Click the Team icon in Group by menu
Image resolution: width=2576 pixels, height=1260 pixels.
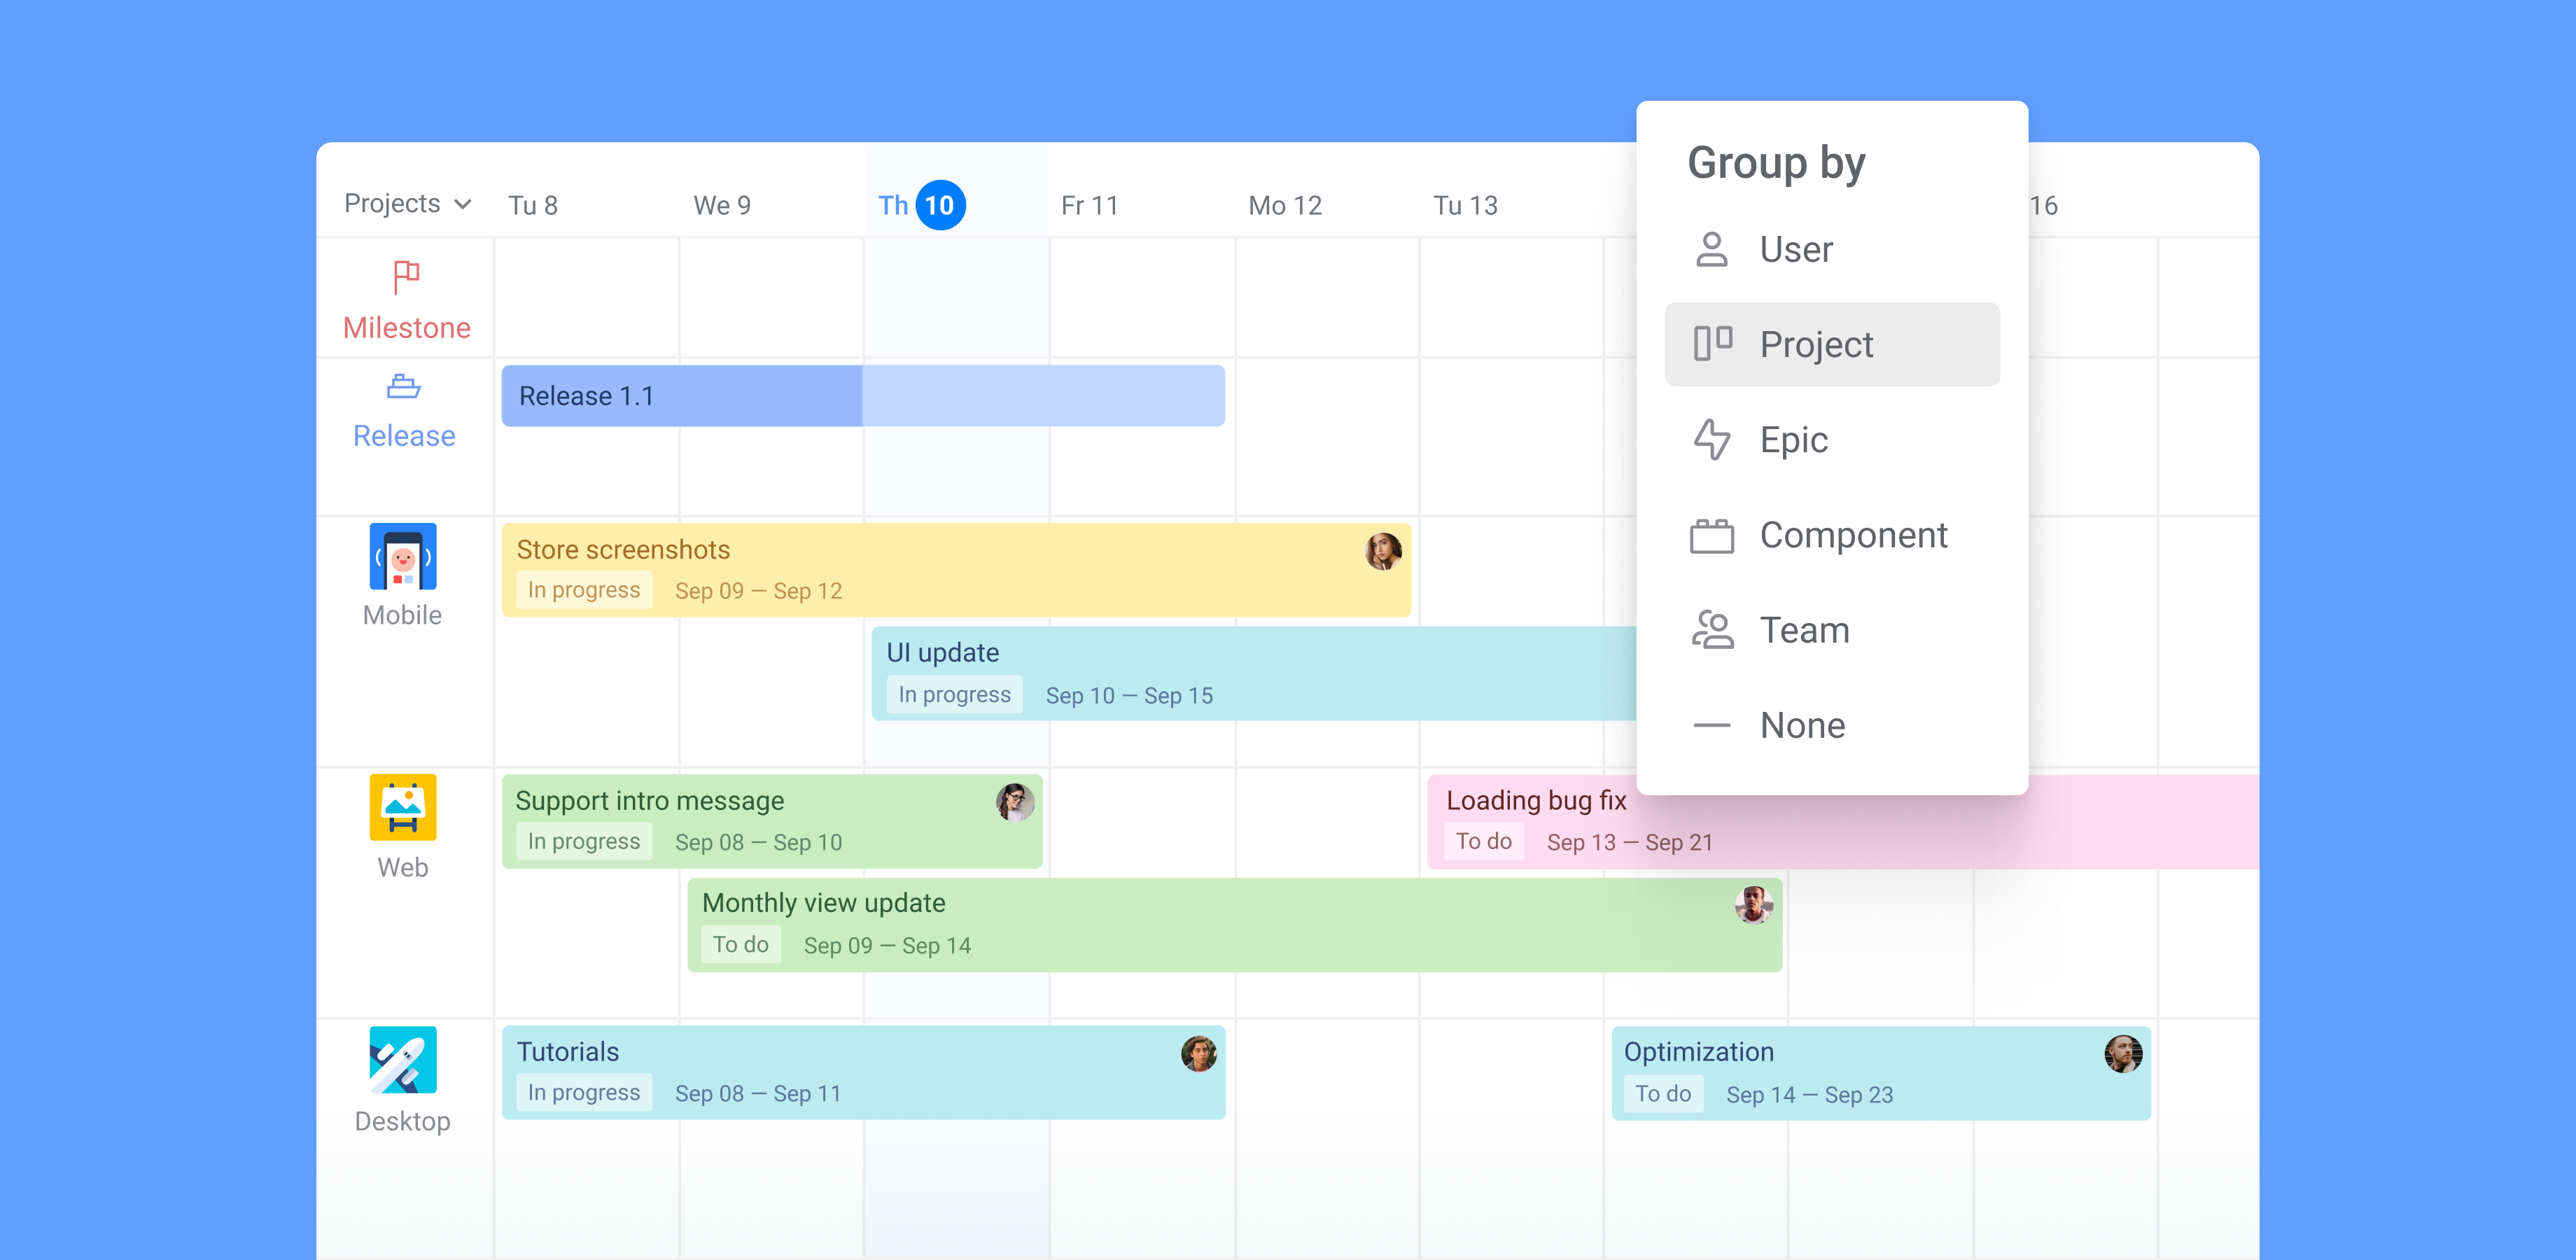pyautogui.click(x=1712, y=630)
